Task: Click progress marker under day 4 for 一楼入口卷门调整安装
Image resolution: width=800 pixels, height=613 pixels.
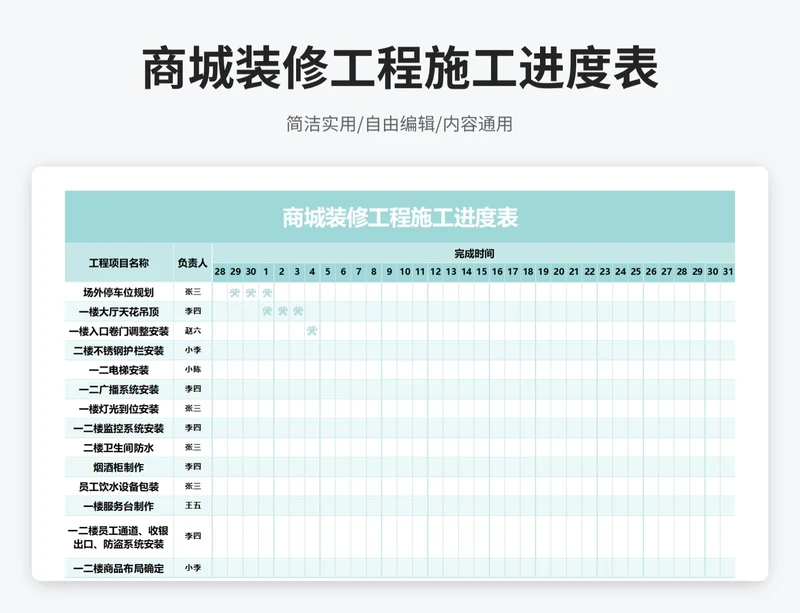Action: [312, 331]
